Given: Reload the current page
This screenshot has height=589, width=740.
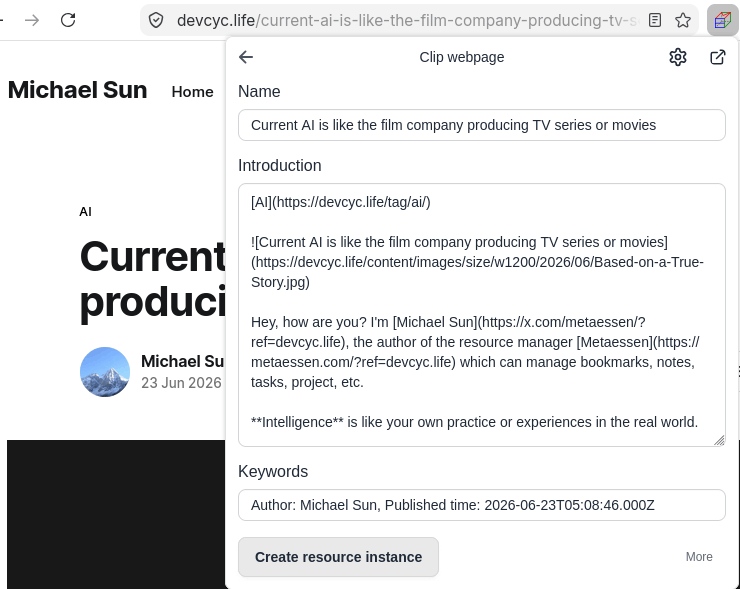Looking at the screenshot, I should [x=68, y=20].
